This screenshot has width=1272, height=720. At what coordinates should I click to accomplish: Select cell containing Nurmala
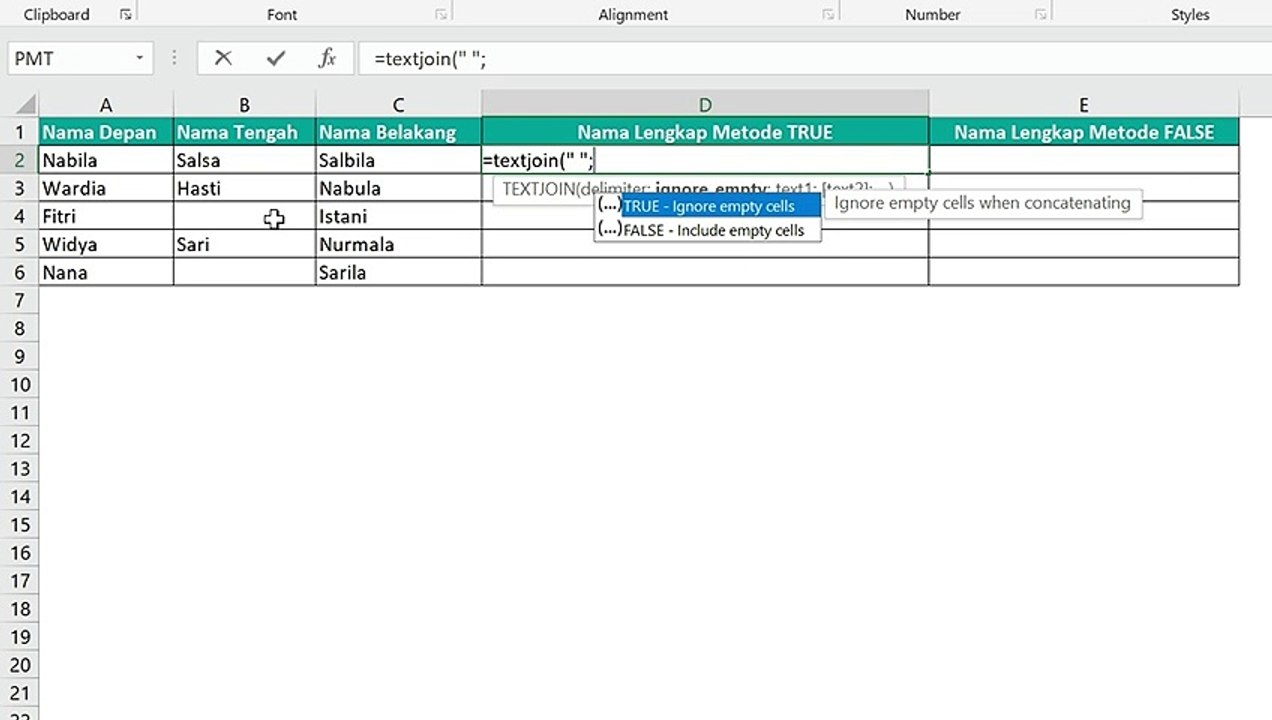point(398,244)
